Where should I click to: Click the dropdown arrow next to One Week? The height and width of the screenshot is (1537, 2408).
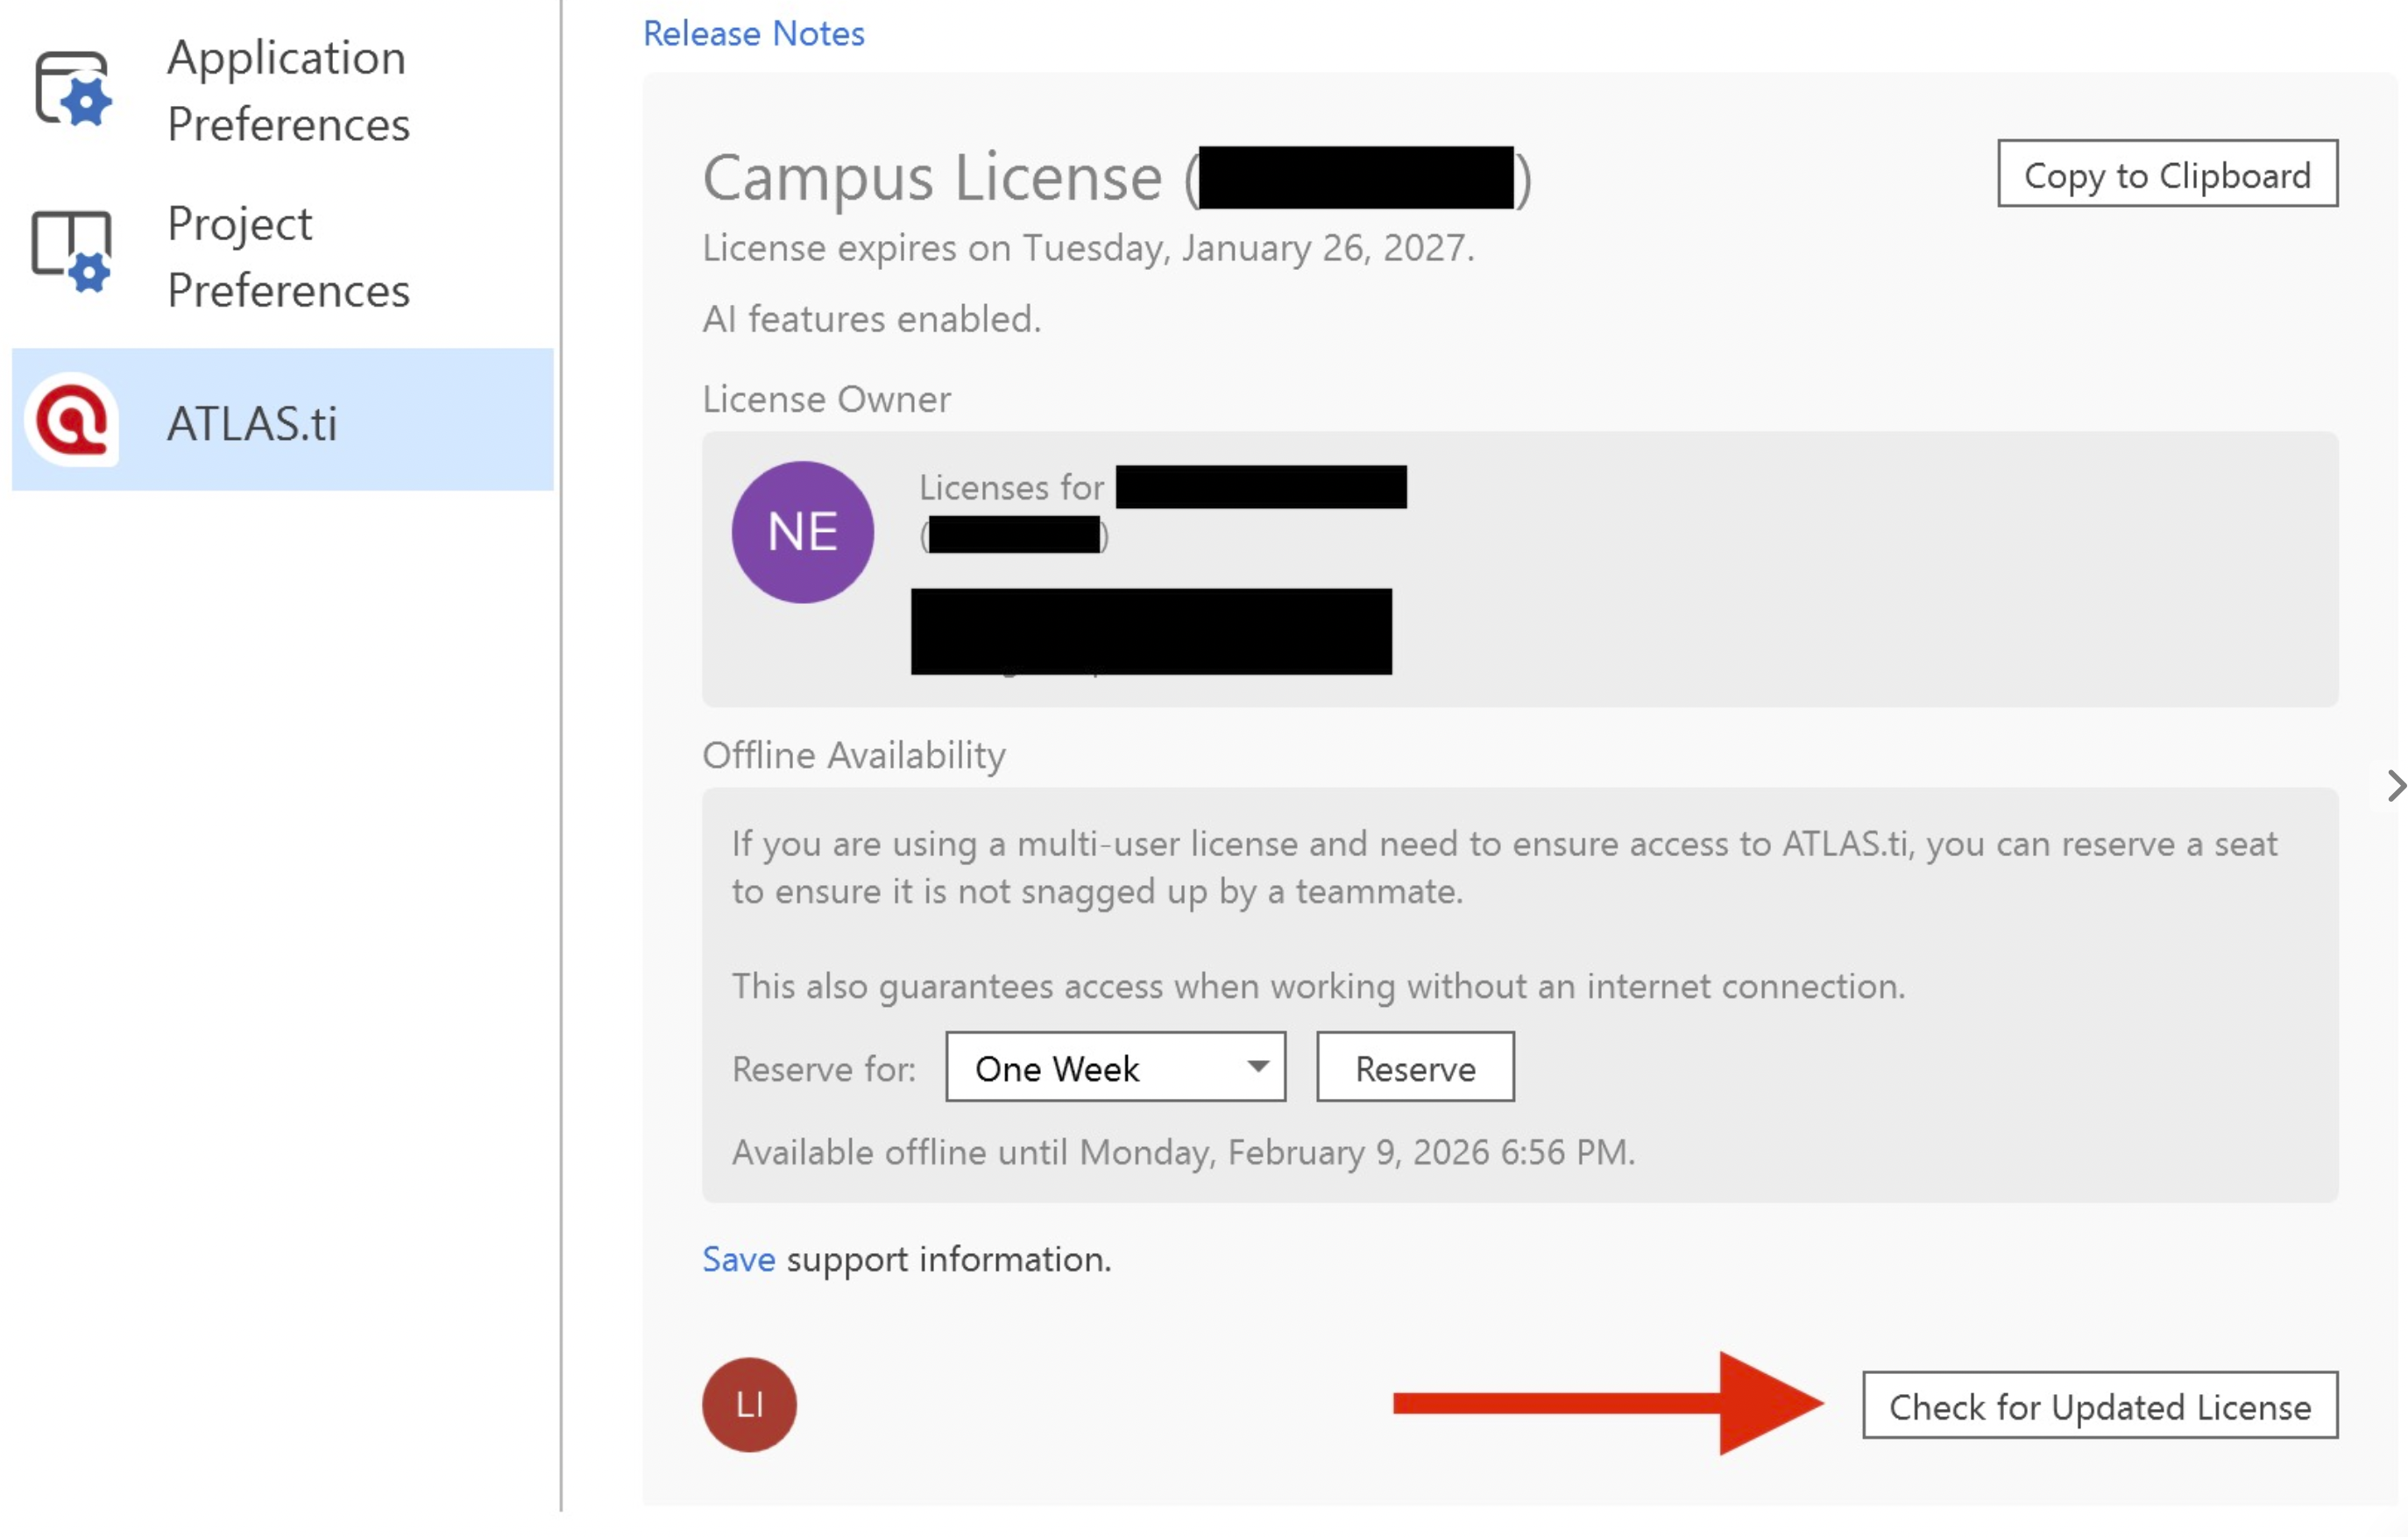pyautogui.click(x=1258, y=1067)
